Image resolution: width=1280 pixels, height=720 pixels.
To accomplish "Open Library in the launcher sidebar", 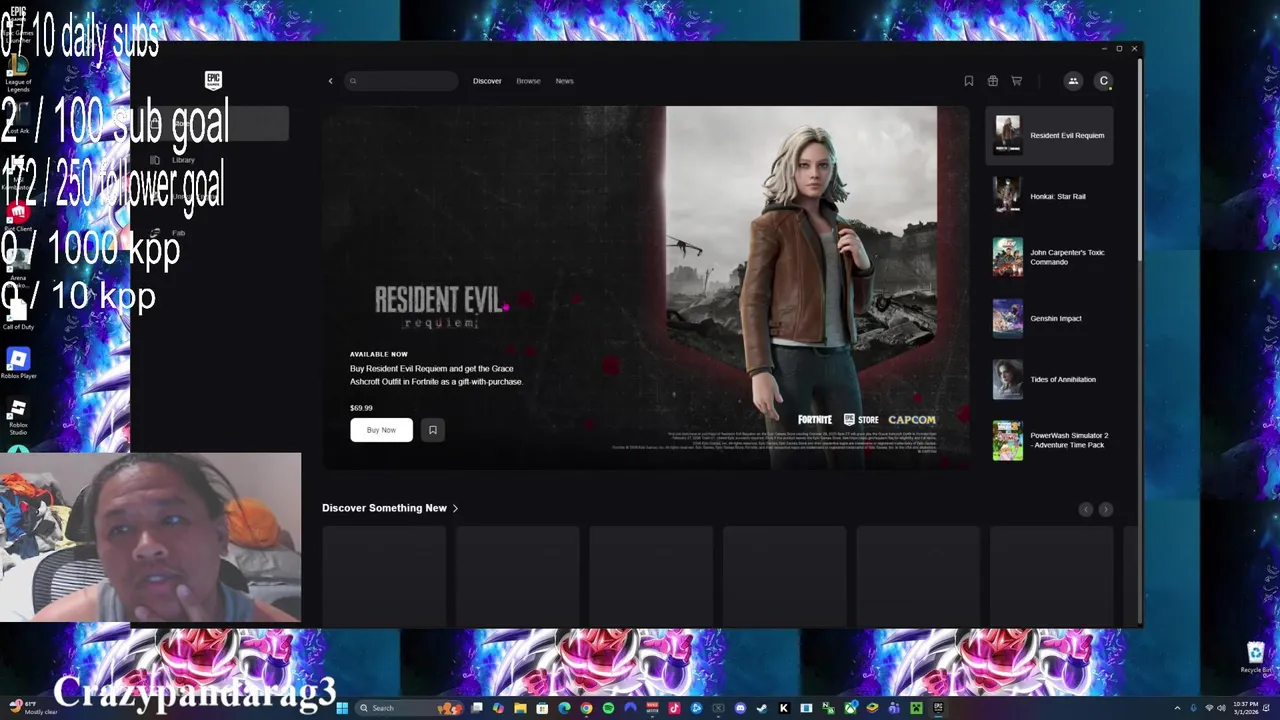I will click(183, 160).
